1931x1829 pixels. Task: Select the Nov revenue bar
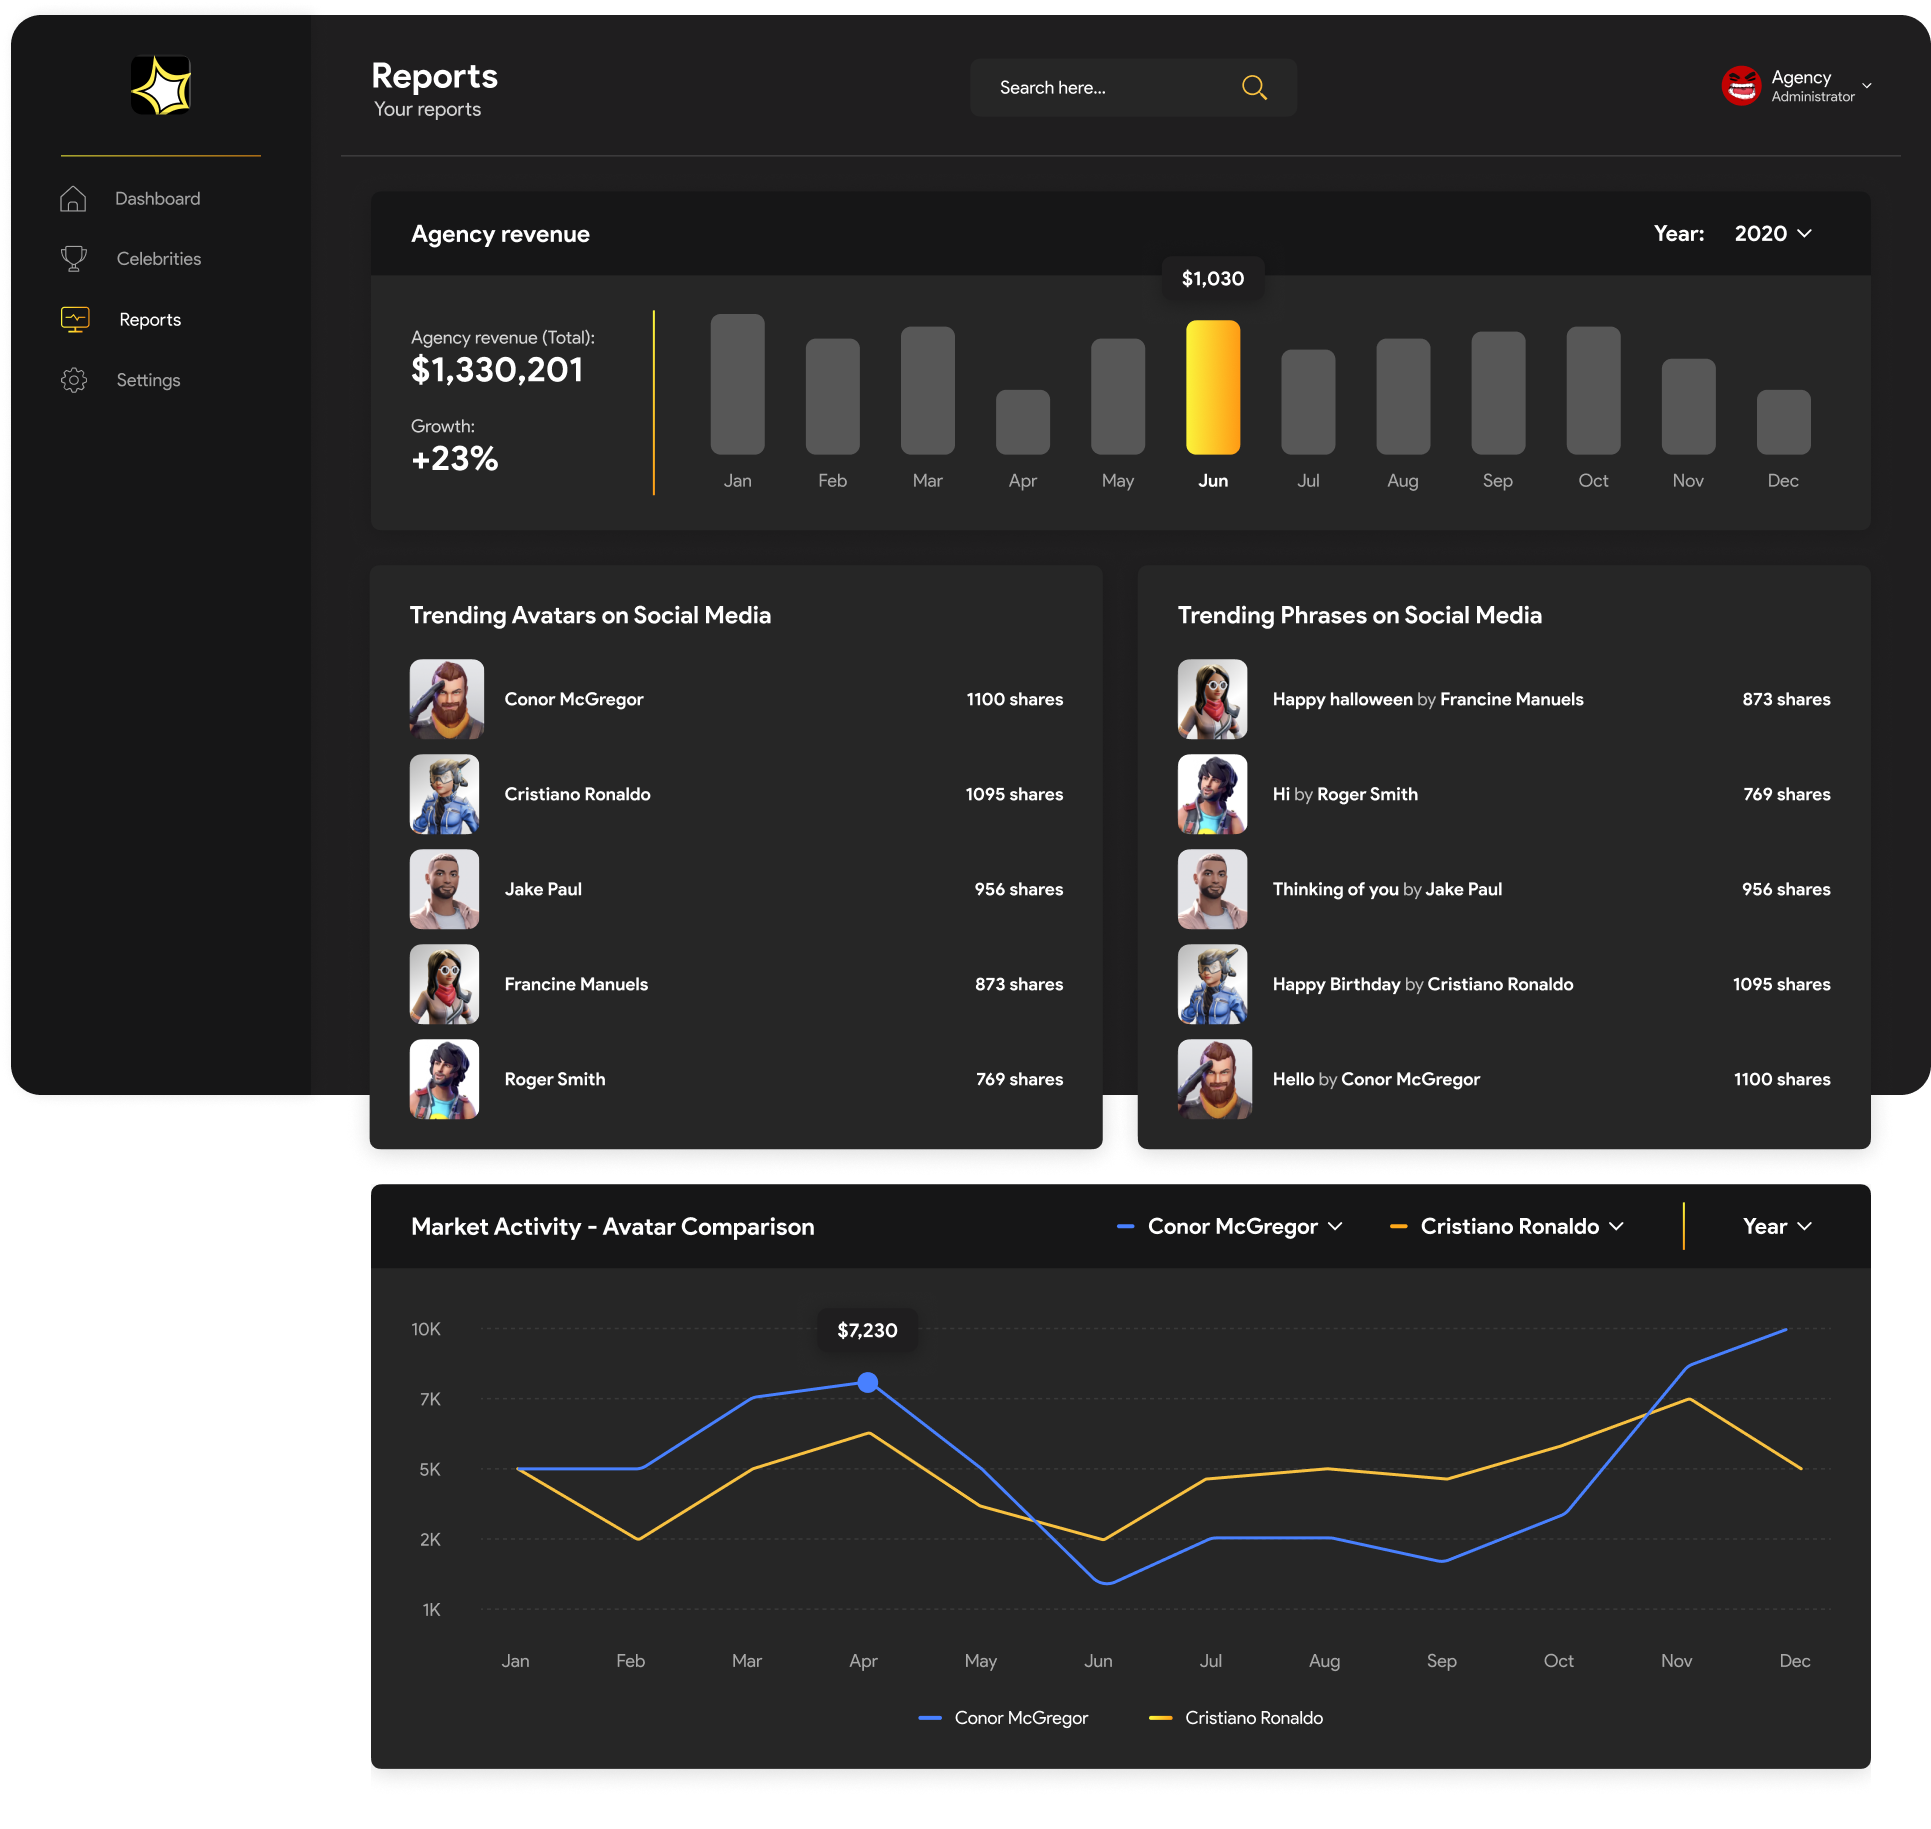coord(1688,407)
